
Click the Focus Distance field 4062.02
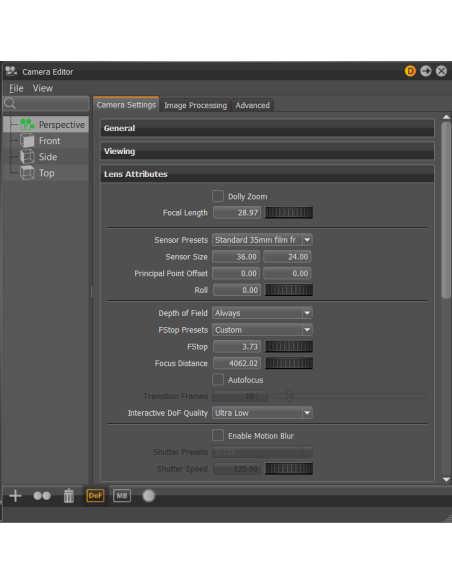(x=237, y=363)
